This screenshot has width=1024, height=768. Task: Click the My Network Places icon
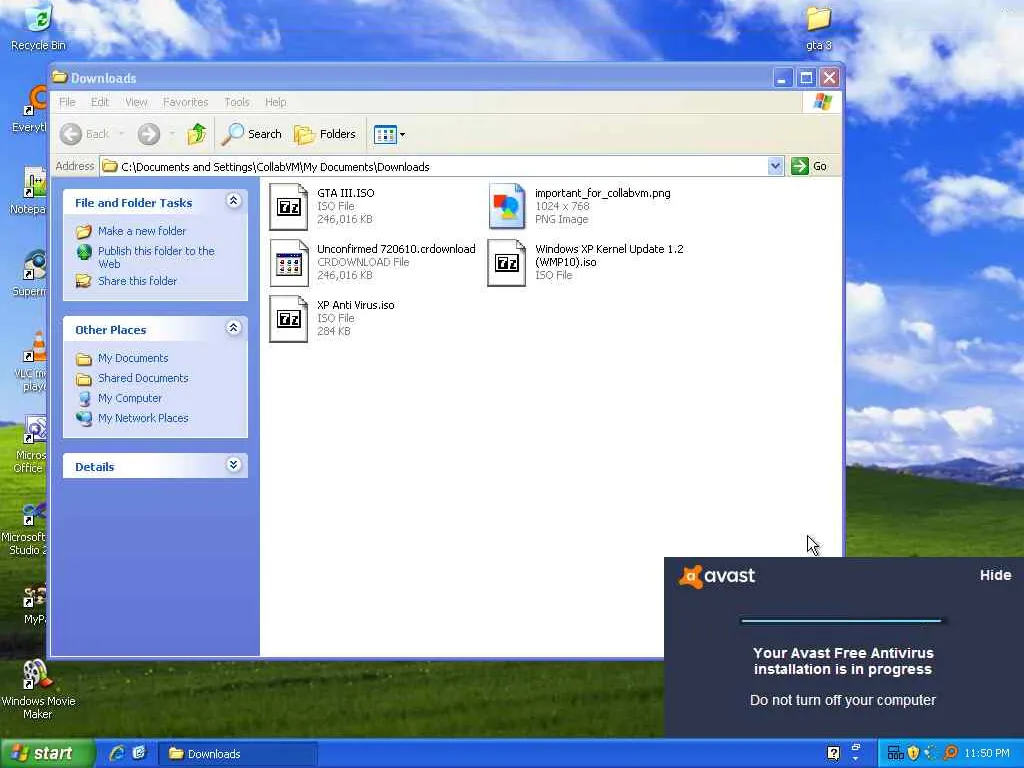click(84, 418)
